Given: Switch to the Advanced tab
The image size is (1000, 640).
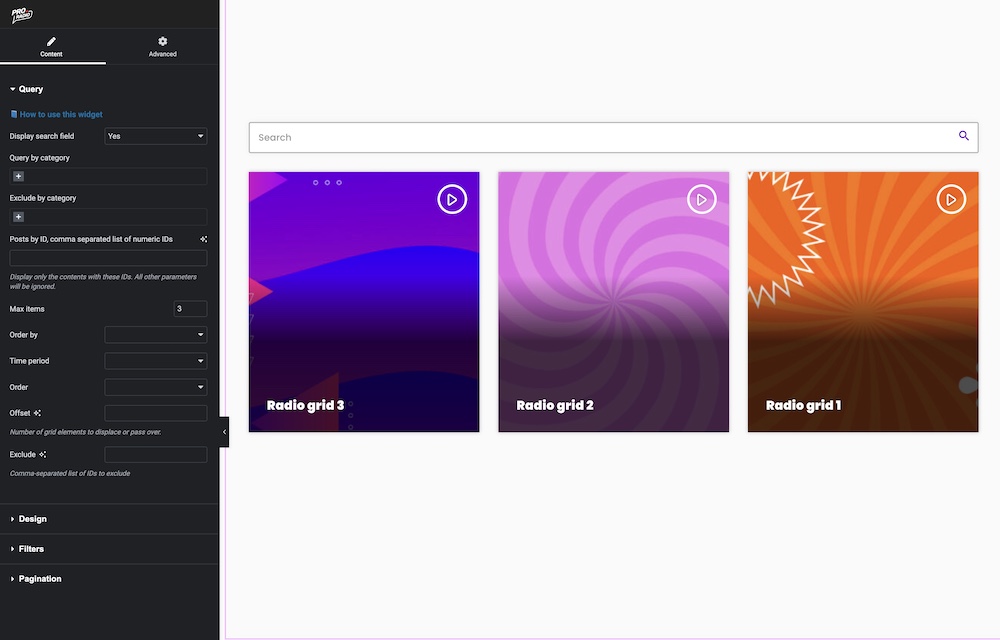Looking at the screenshot, I should [x=162, y=47].
